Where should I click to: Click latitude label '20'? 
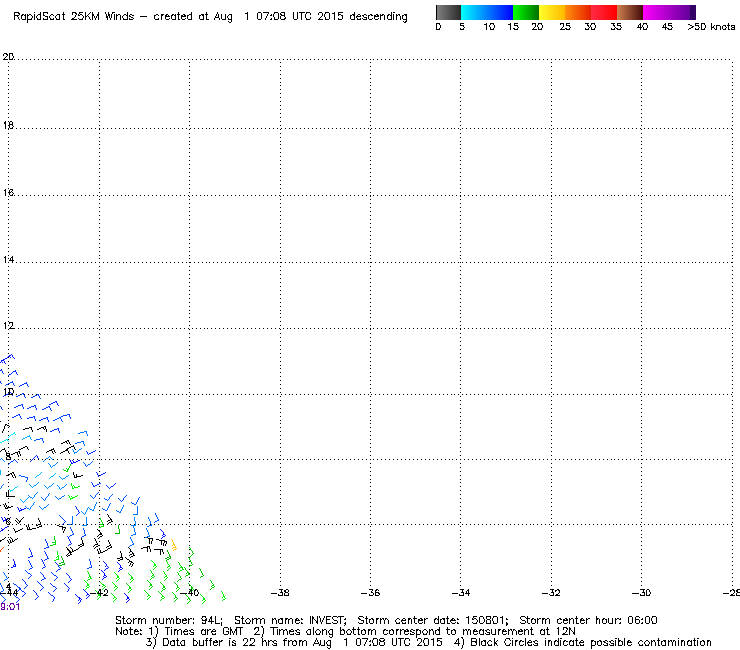[8, 57]
